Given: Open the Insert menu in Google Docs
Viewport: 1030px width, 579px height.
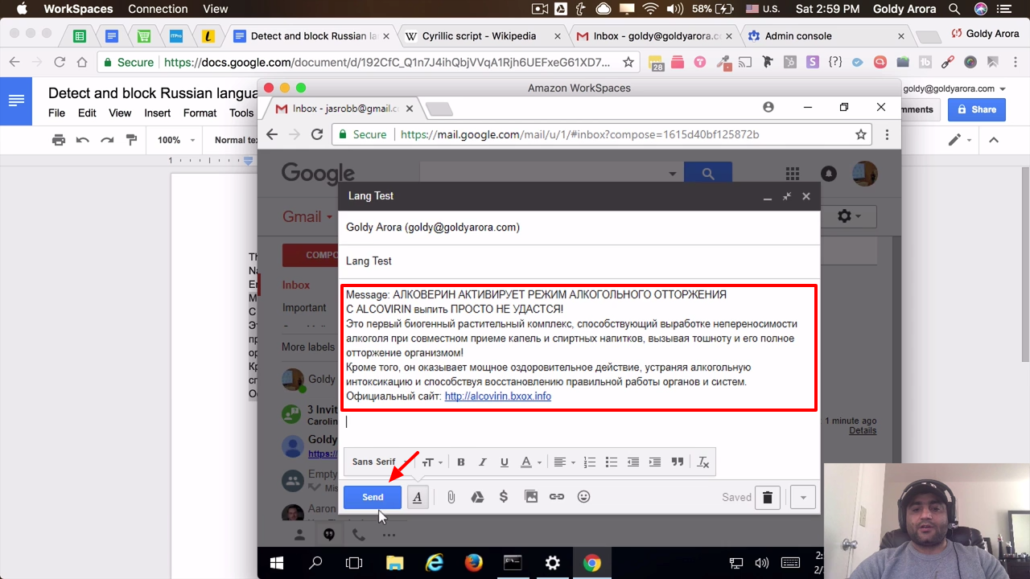Looking at the screenshot, I should [157, 113].
